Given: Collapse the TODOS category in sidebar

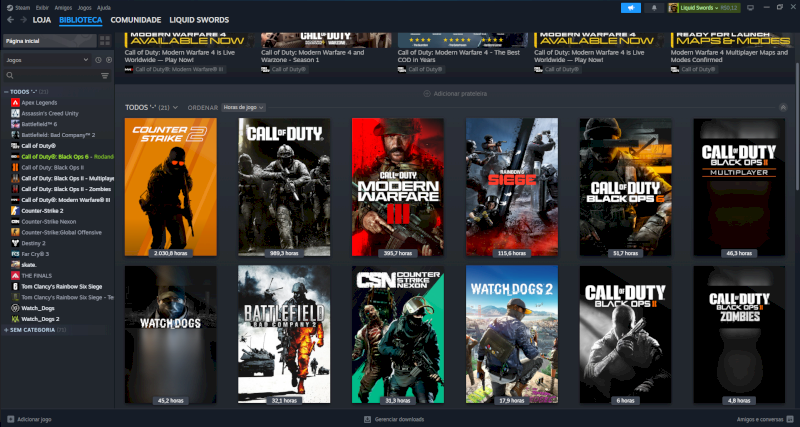Looking at the screenshot, I should point(6,92).
